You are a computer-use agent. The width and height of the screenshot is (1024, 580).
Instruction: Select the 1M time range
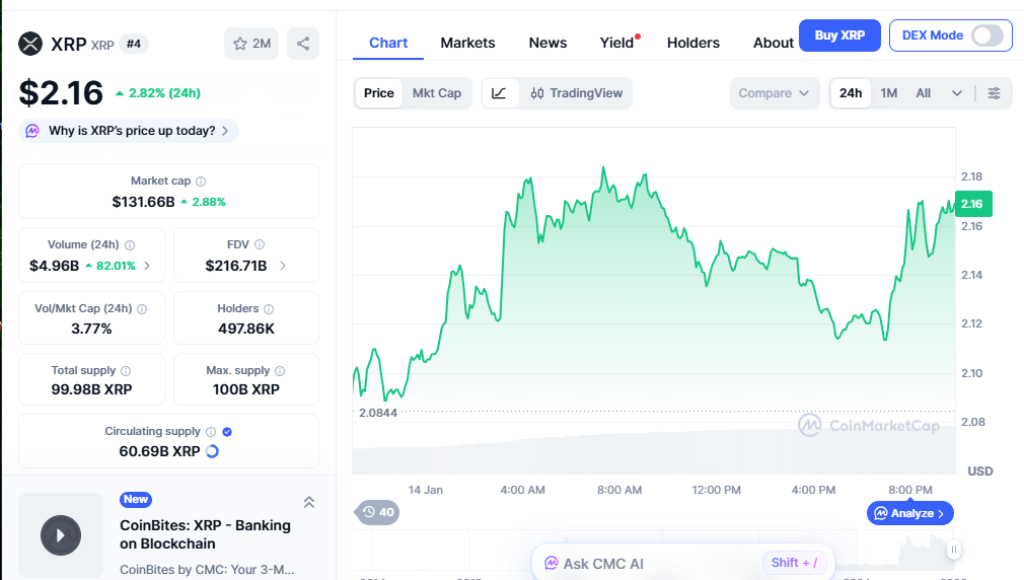click(x=889, y=93)
